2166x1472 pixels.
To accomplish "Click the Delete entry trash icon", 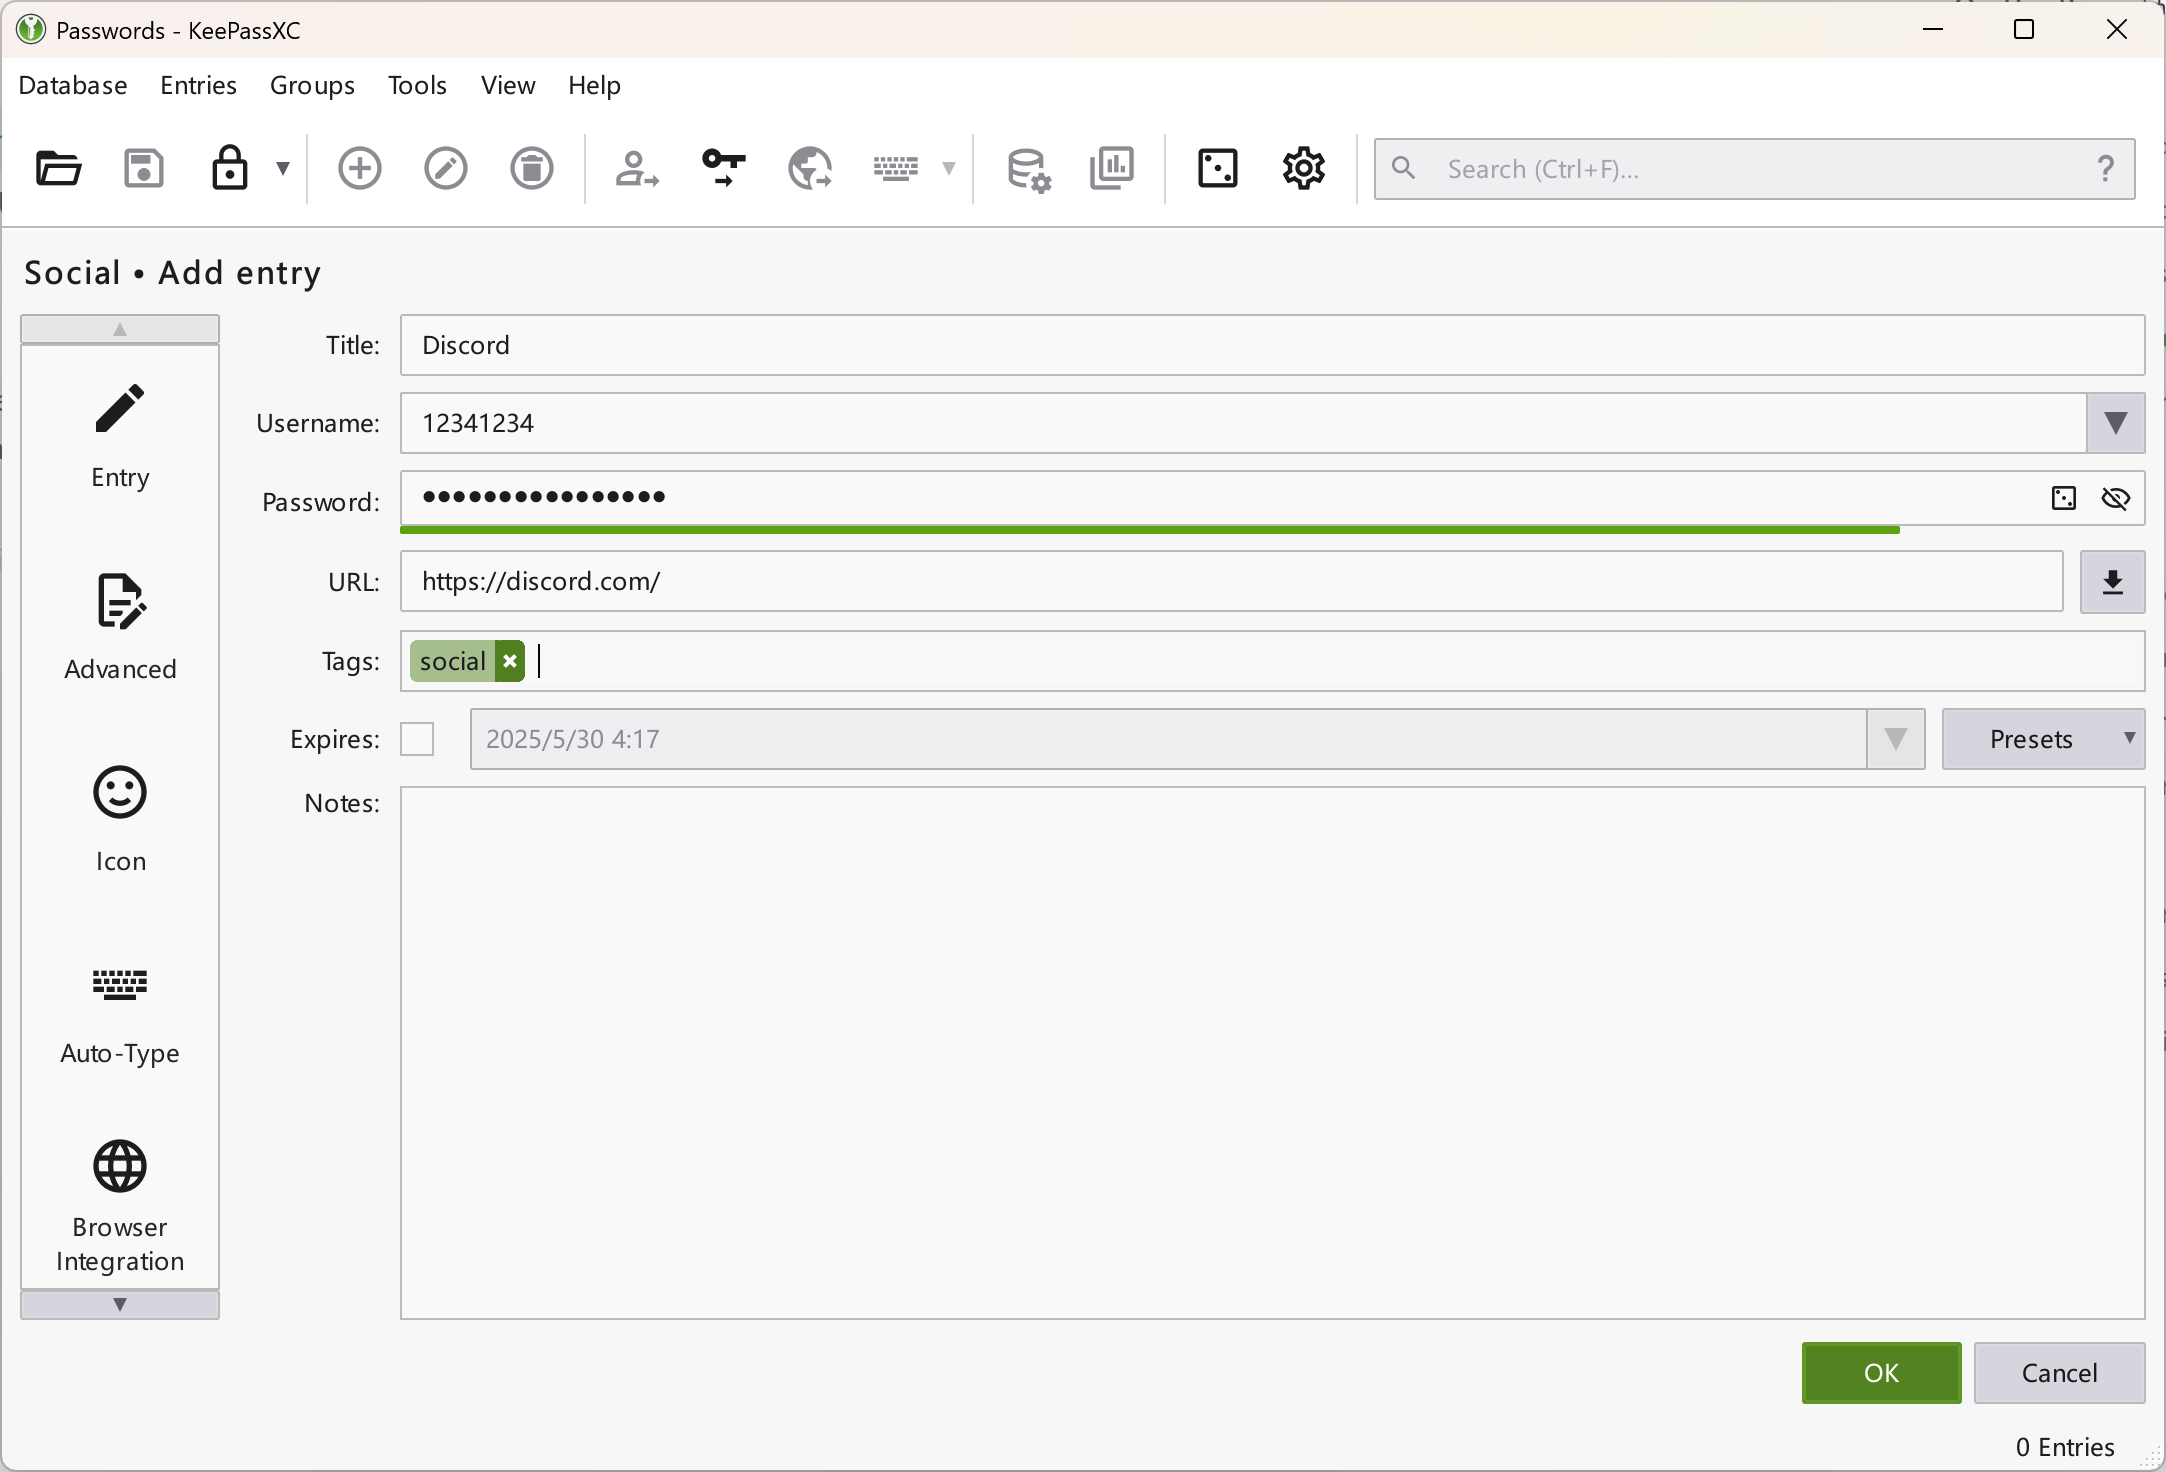I will (x=532, y=168).
